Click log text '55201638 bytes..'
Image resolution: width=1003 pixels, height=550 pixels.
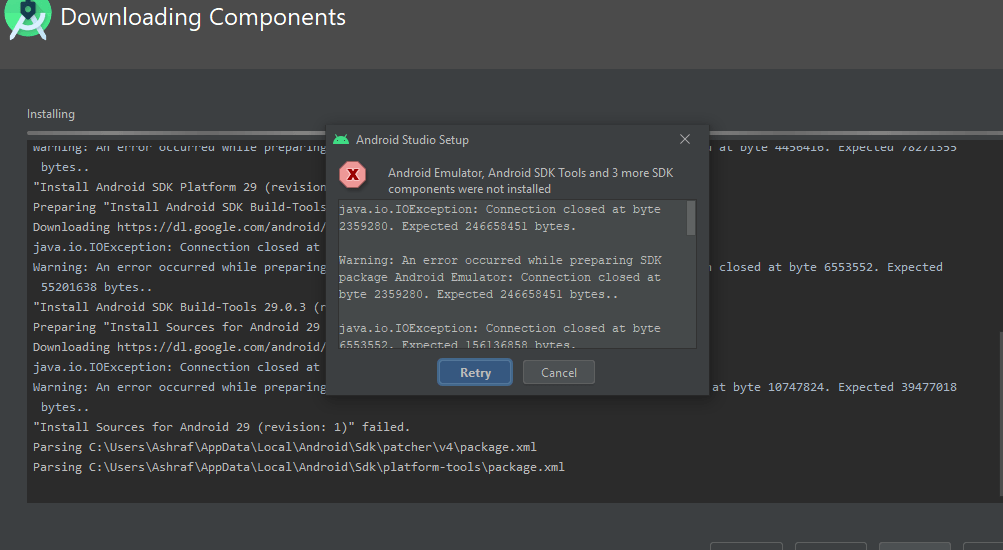pos(96,287)
